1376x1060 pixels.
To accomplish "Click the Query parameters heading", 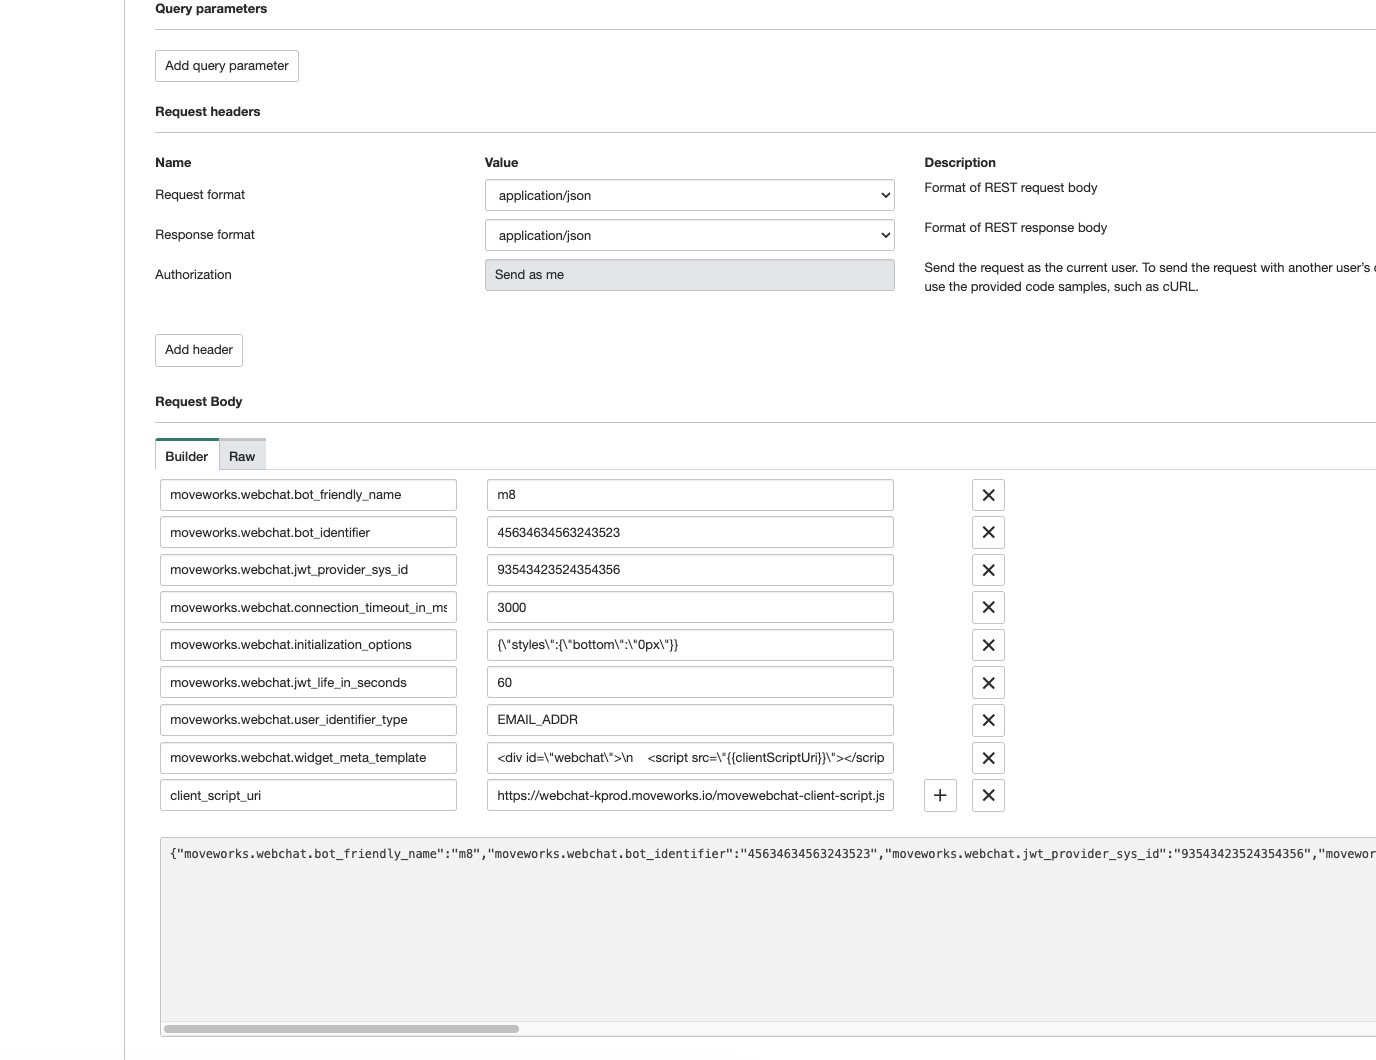I will tap(211, 9).
